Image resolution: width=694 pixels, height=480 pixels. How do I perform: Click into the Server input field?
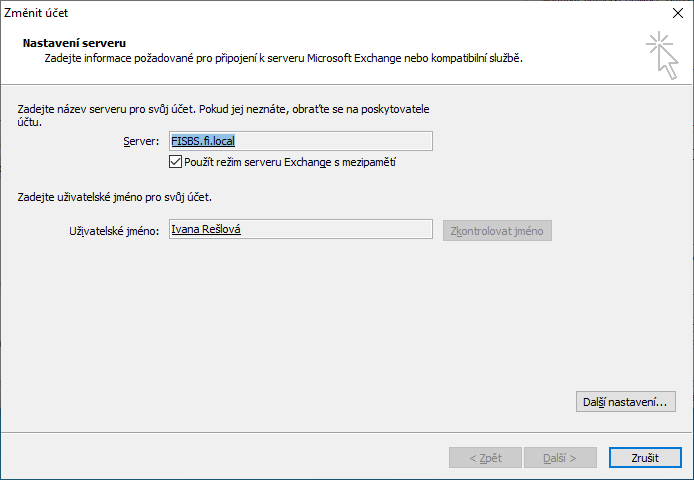click(x=340, y=141)
